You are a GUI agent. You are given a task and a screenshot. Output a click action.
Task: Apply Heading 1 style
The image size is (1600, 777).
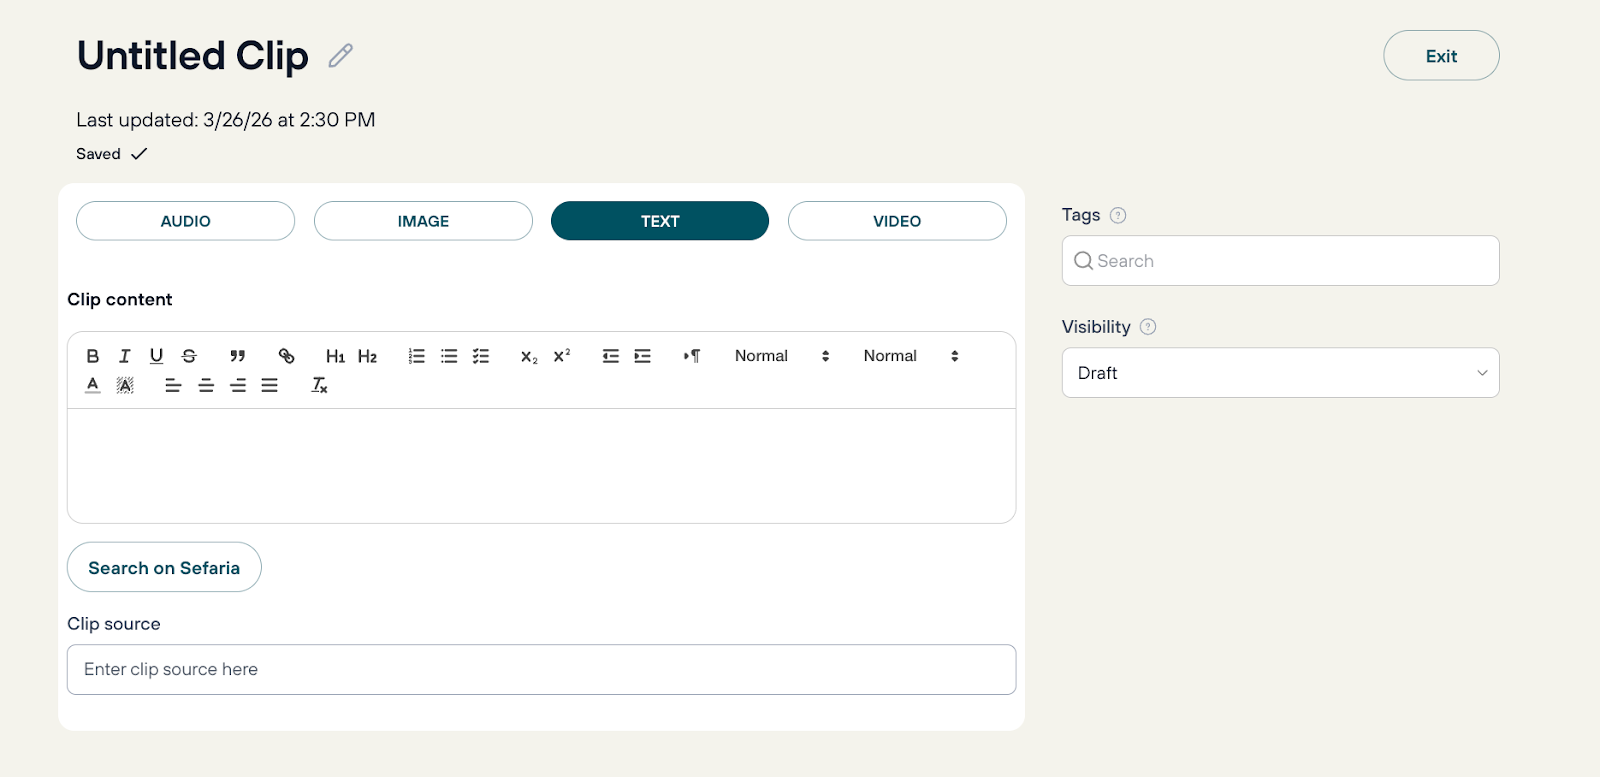[x=335, y=356]
